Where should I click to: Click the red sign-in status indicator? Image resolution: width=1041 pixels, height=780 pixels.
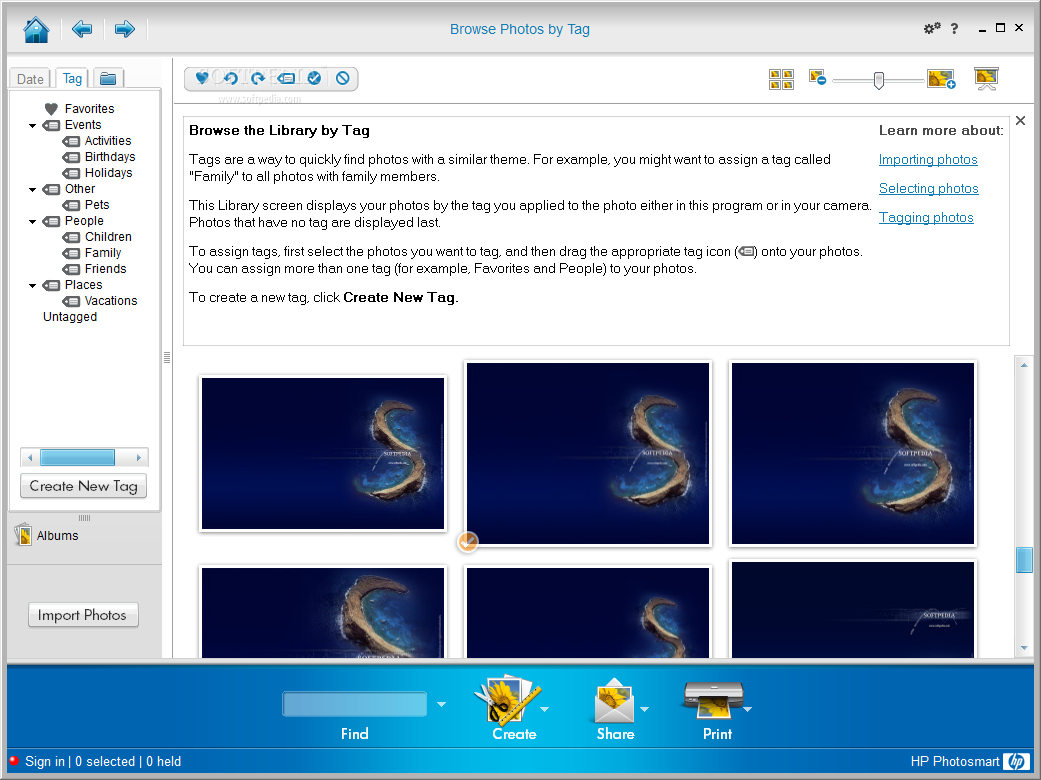coord(13,761)
